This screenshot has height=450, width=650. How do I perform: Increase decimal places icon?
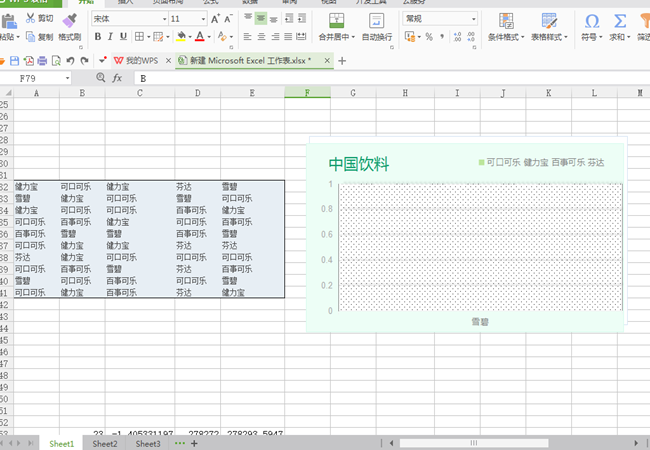[457, 37]
